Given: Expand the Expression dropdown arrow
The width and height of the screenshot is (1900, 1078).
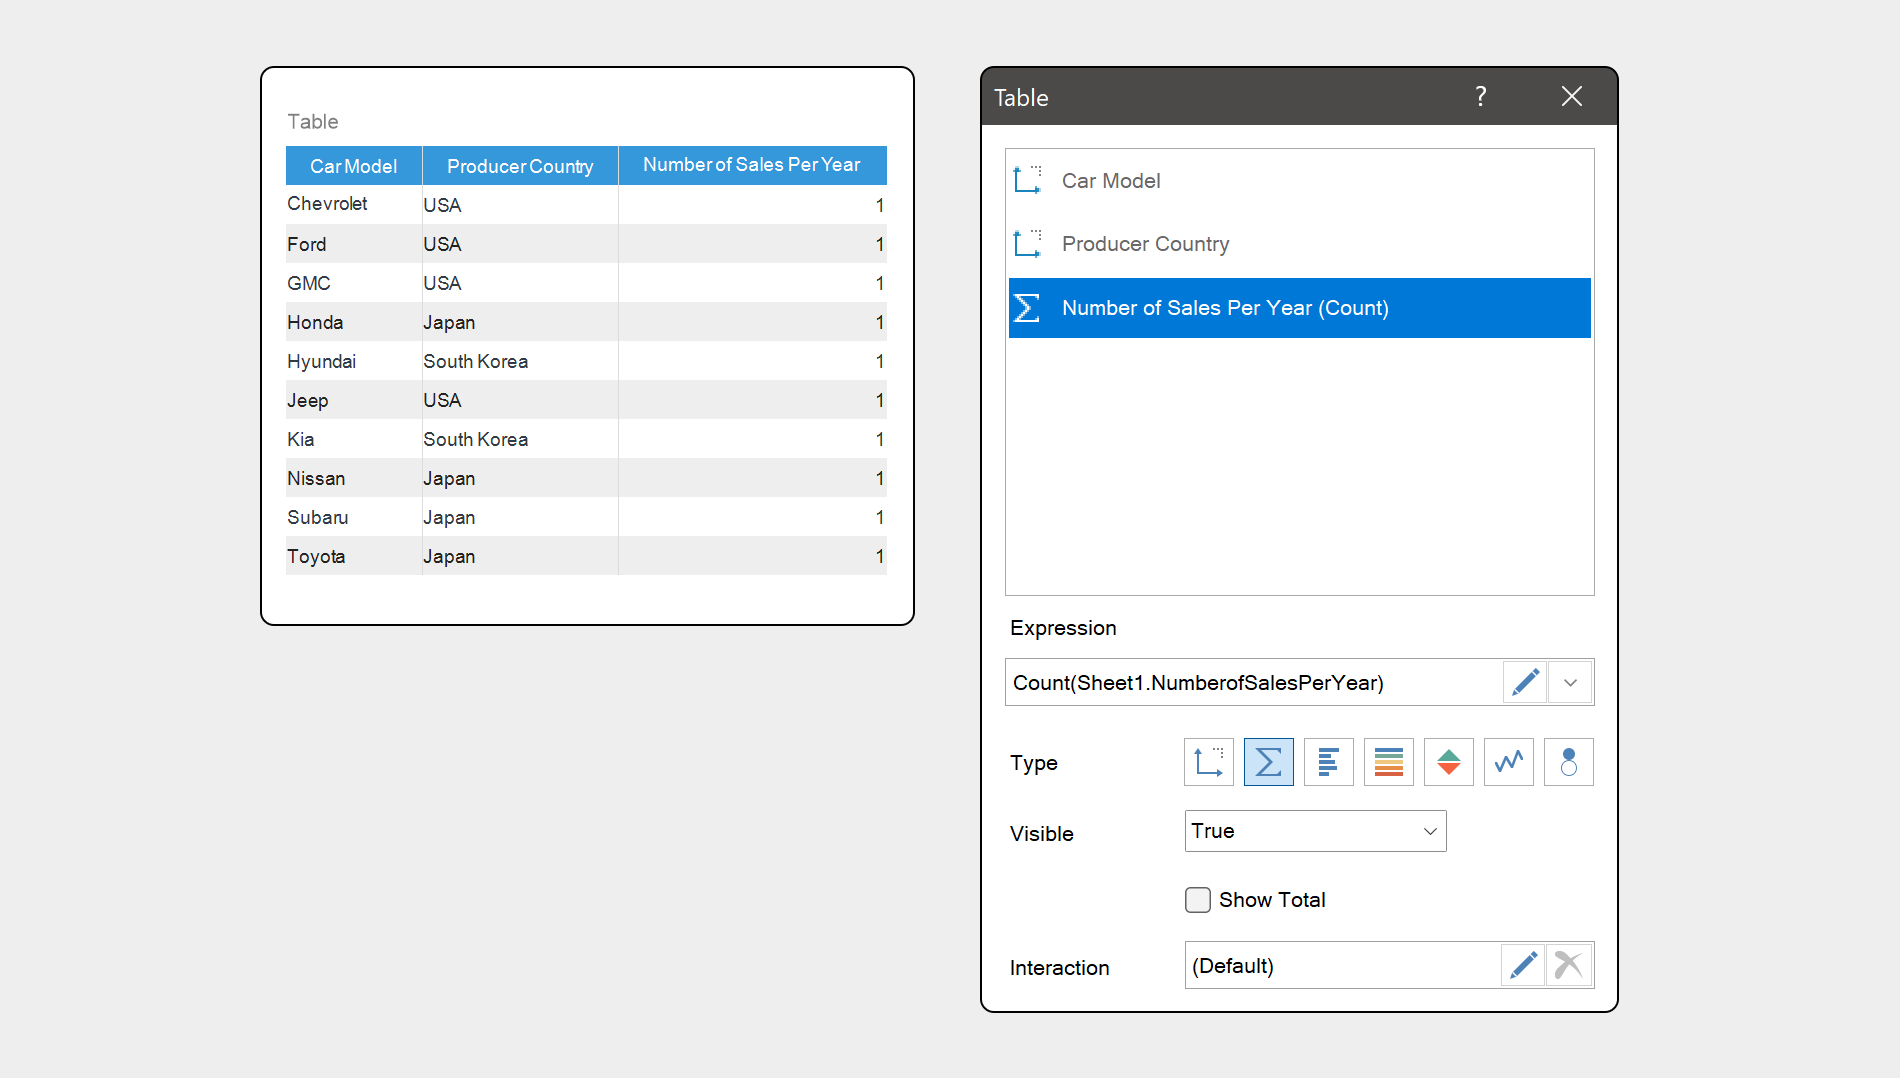Looking at the screenshot, I should (x=1570, y=682).
